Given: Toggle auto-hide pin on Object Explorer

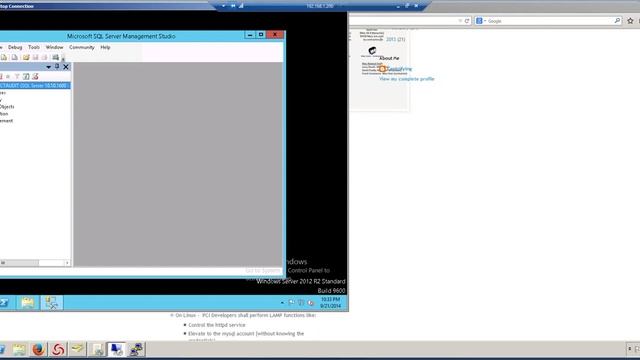Looking at the screenshot, I should pyautogui.click(x=57, y=67).
